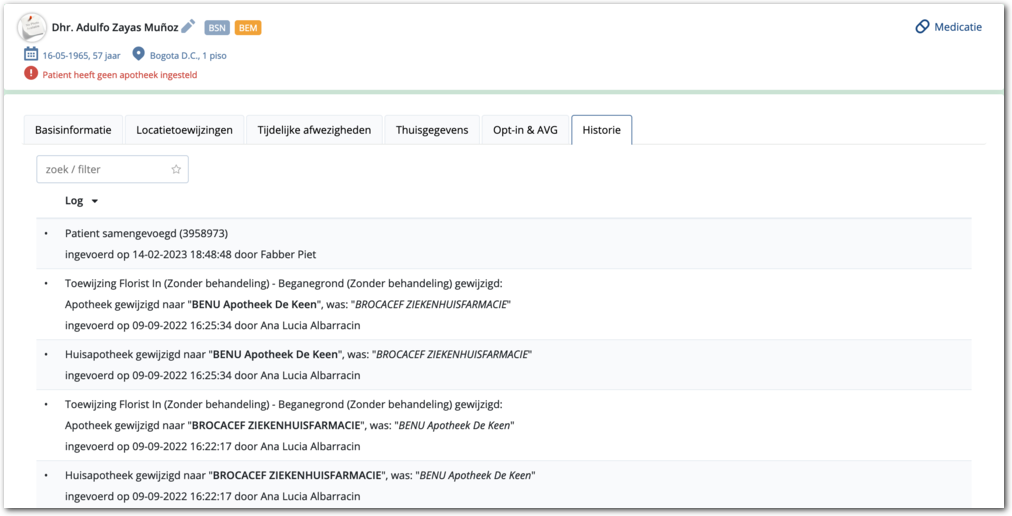
Task: Click the calendar icon next to birthdate
Action: tap(31, 54)
